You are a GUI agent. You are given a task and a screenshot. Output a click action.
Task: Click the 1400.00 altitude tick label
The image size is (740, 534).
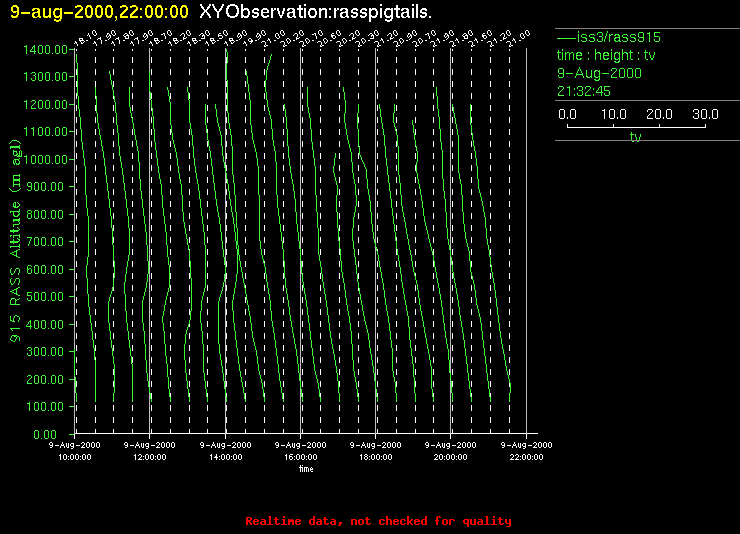42,49
